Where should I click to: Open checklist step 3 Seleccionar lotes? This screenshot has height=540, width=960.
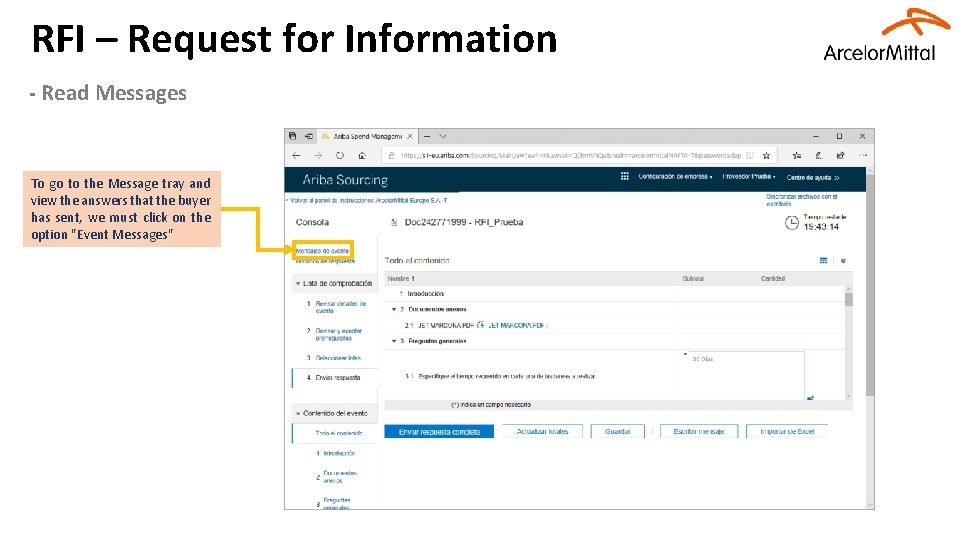pos(338,358)
